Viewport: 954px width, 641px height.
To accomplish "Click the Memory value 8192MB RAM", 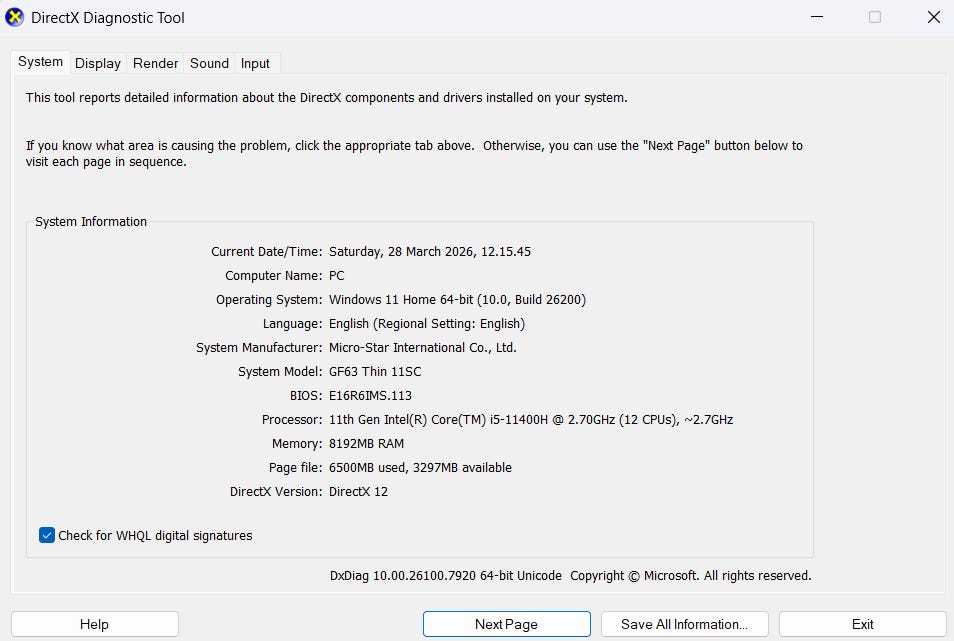I will click(366, 444).
